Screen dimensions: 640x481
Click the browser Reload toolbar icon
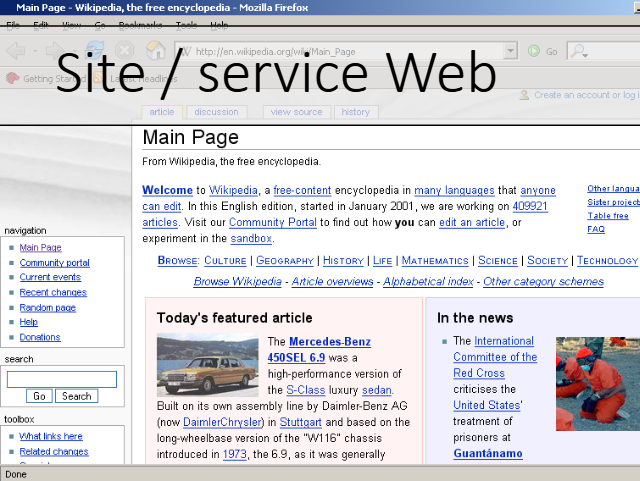click(93, 51)
